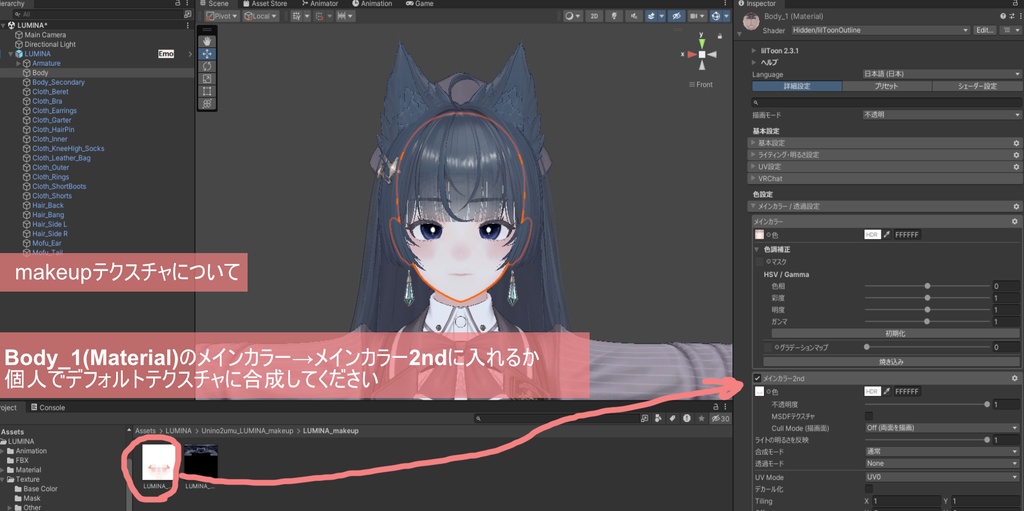Select the Transform tool

[206, 103]
